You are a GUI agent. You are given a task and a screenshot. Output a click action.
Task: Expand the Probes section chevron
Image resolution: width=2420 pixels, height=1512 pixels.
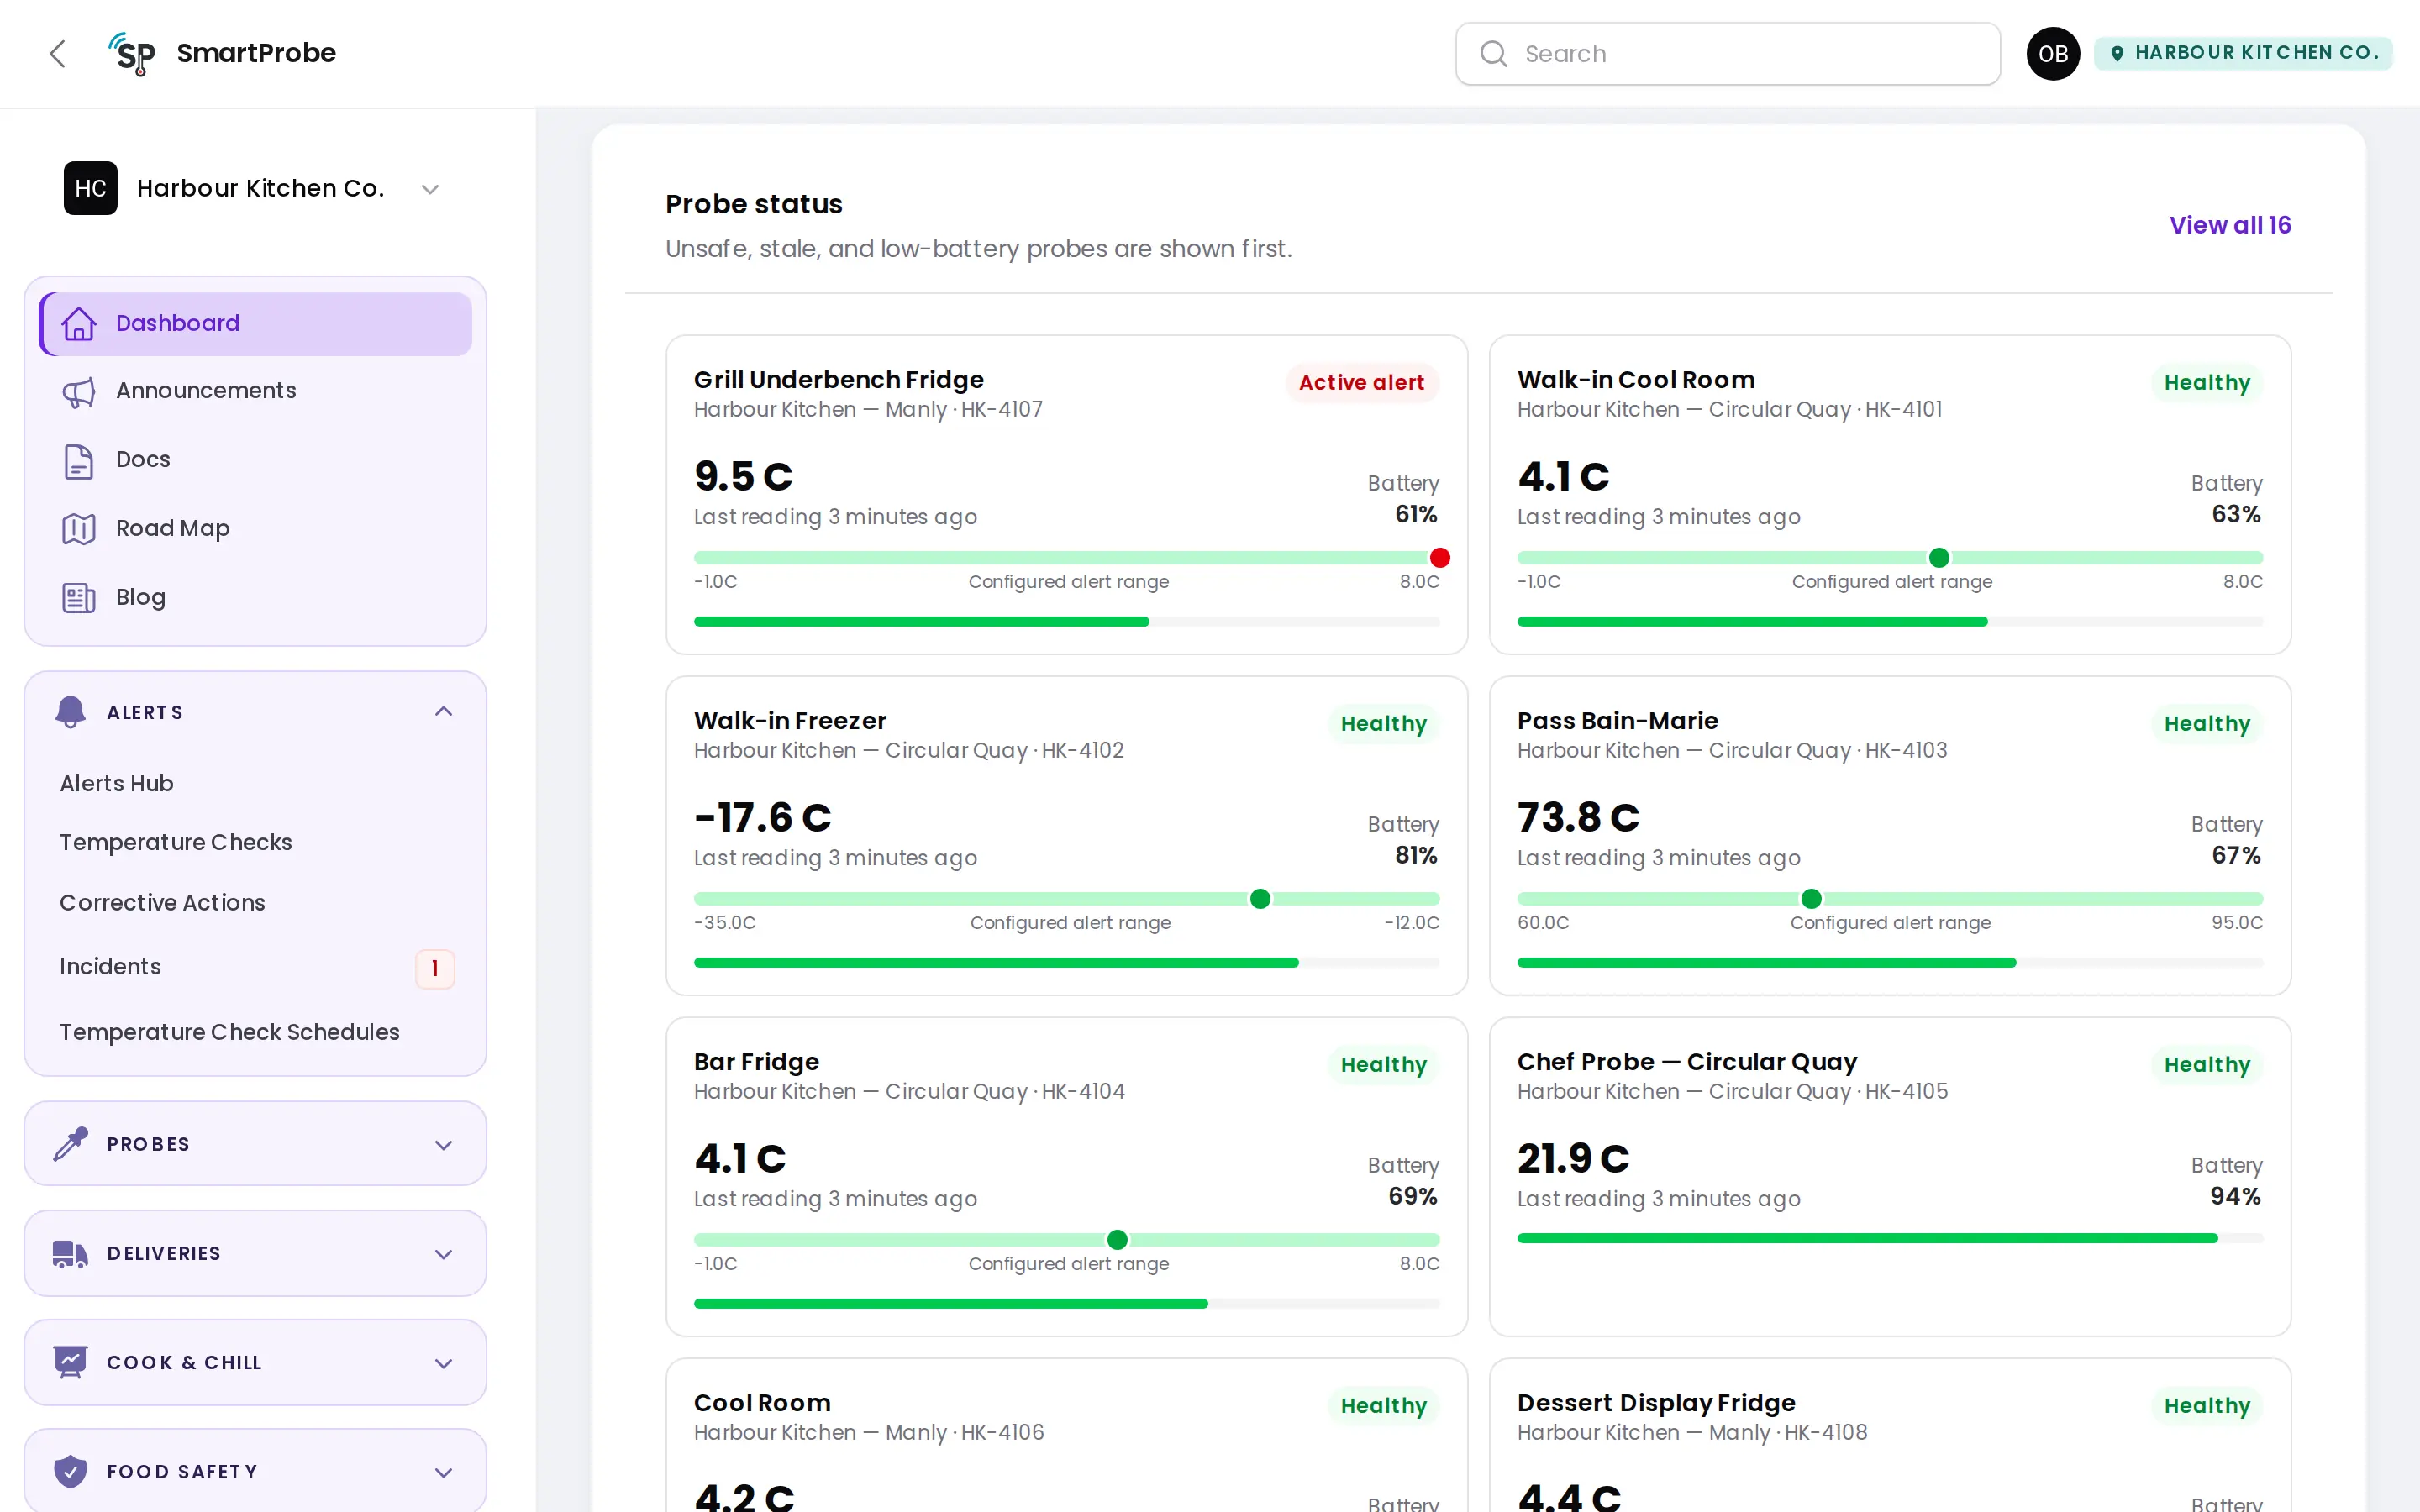(444, 1145)
